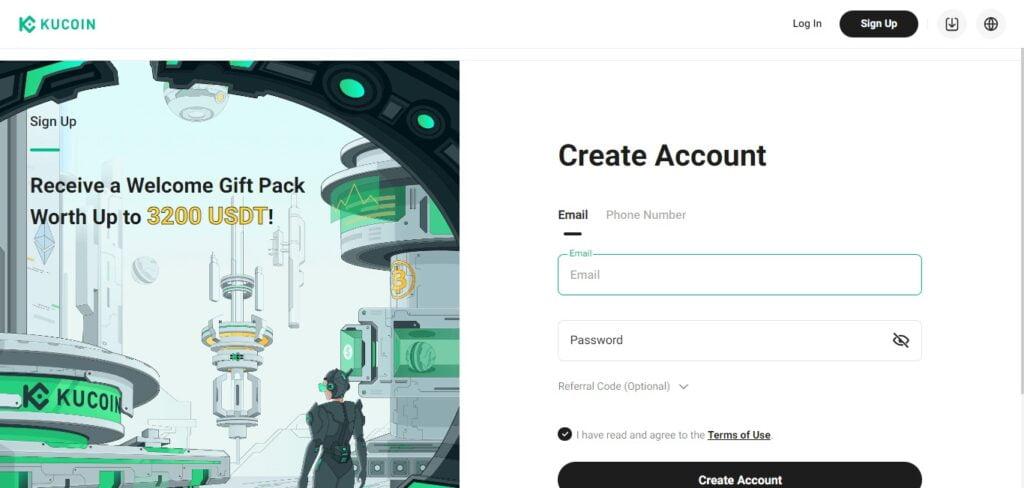Click the Create Account button
Viewport: 1024px width, 488px height.
739,475
